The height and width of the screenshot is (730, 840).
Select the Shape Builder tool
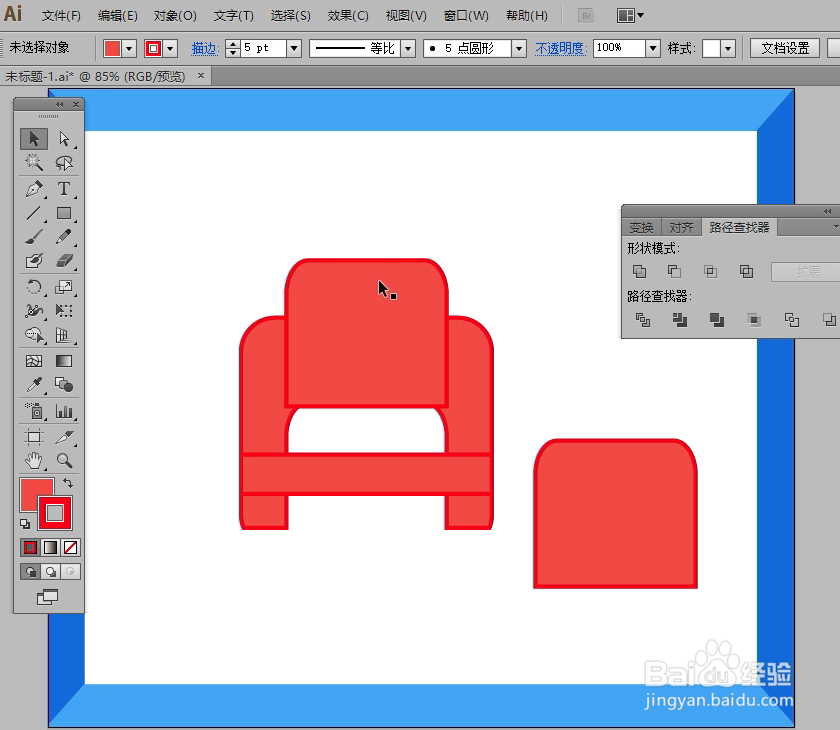pyautogui.click(x=34, y=335)
